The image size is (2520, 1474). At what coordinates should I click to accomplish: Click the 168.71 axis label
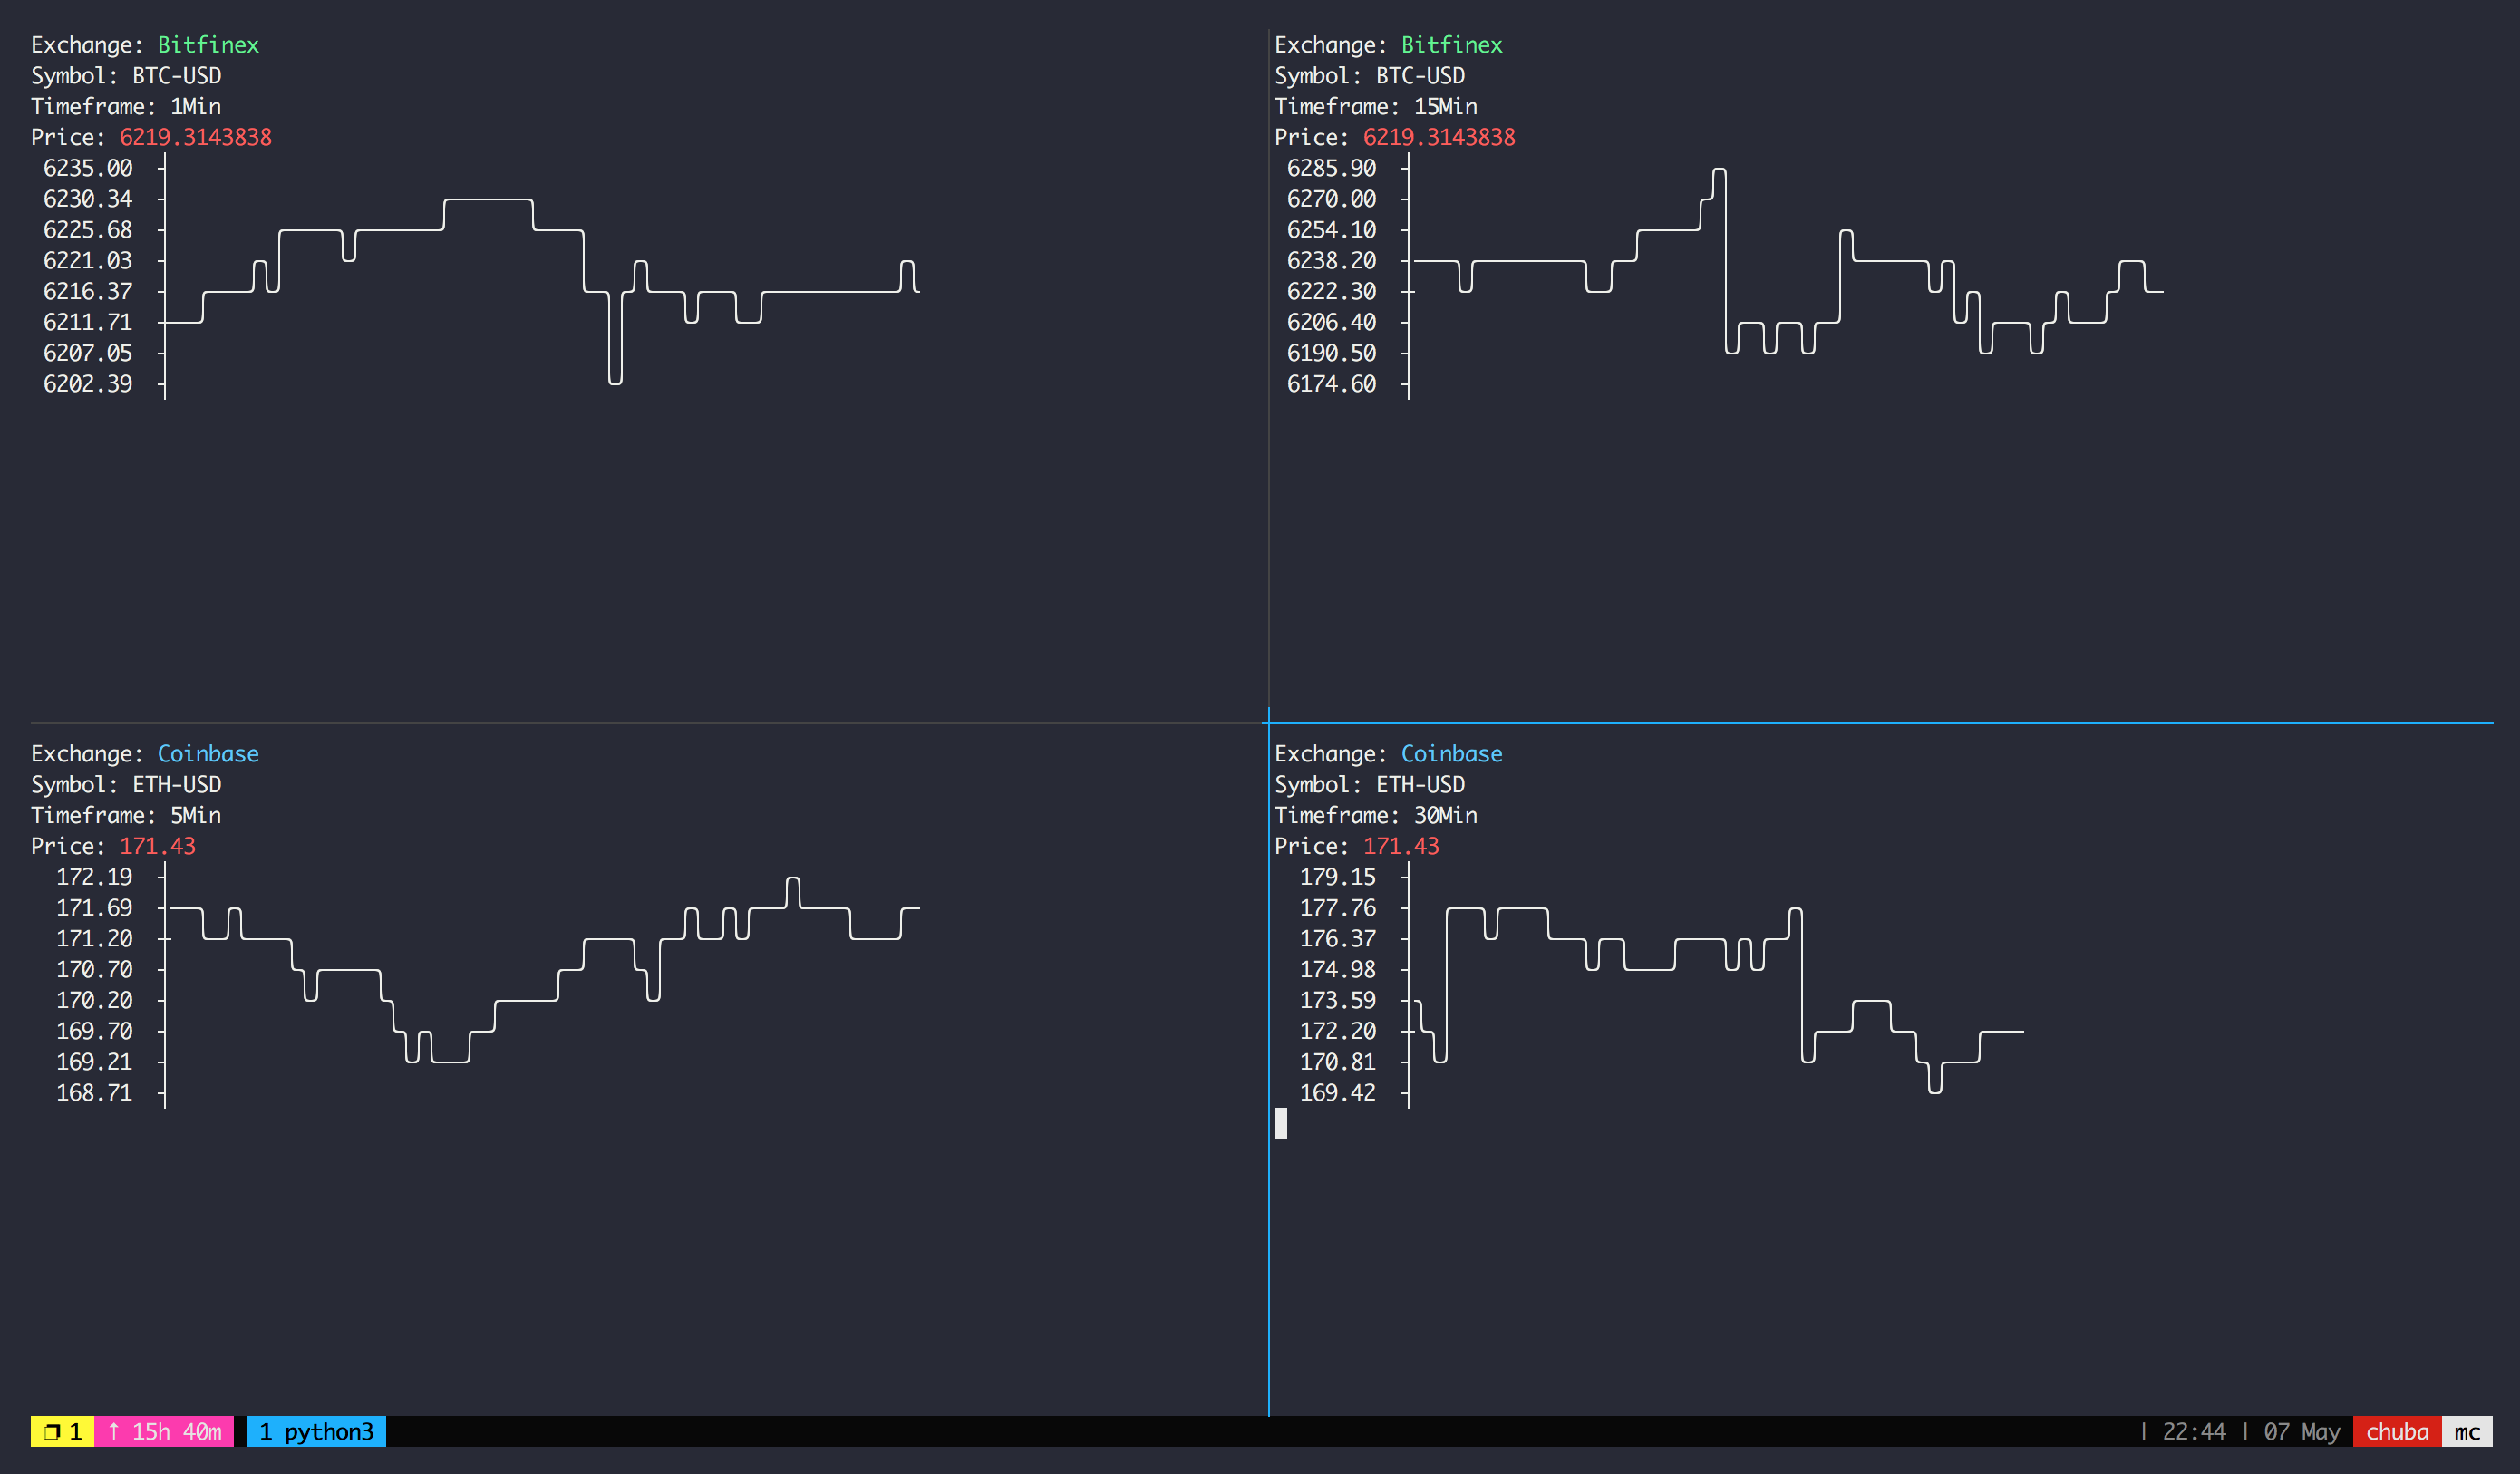pyautogui.click(x=94, y=1092)
